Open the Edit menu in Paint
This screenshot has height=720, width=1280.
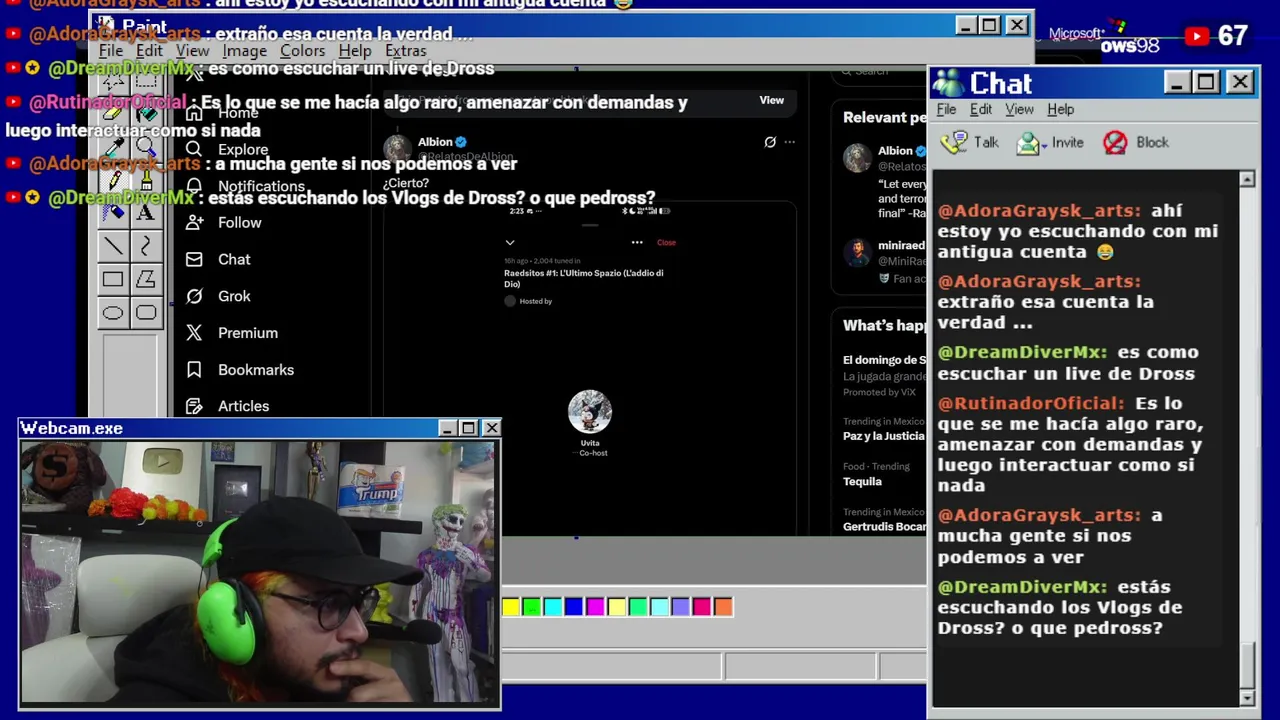click(x=149, y=50)
